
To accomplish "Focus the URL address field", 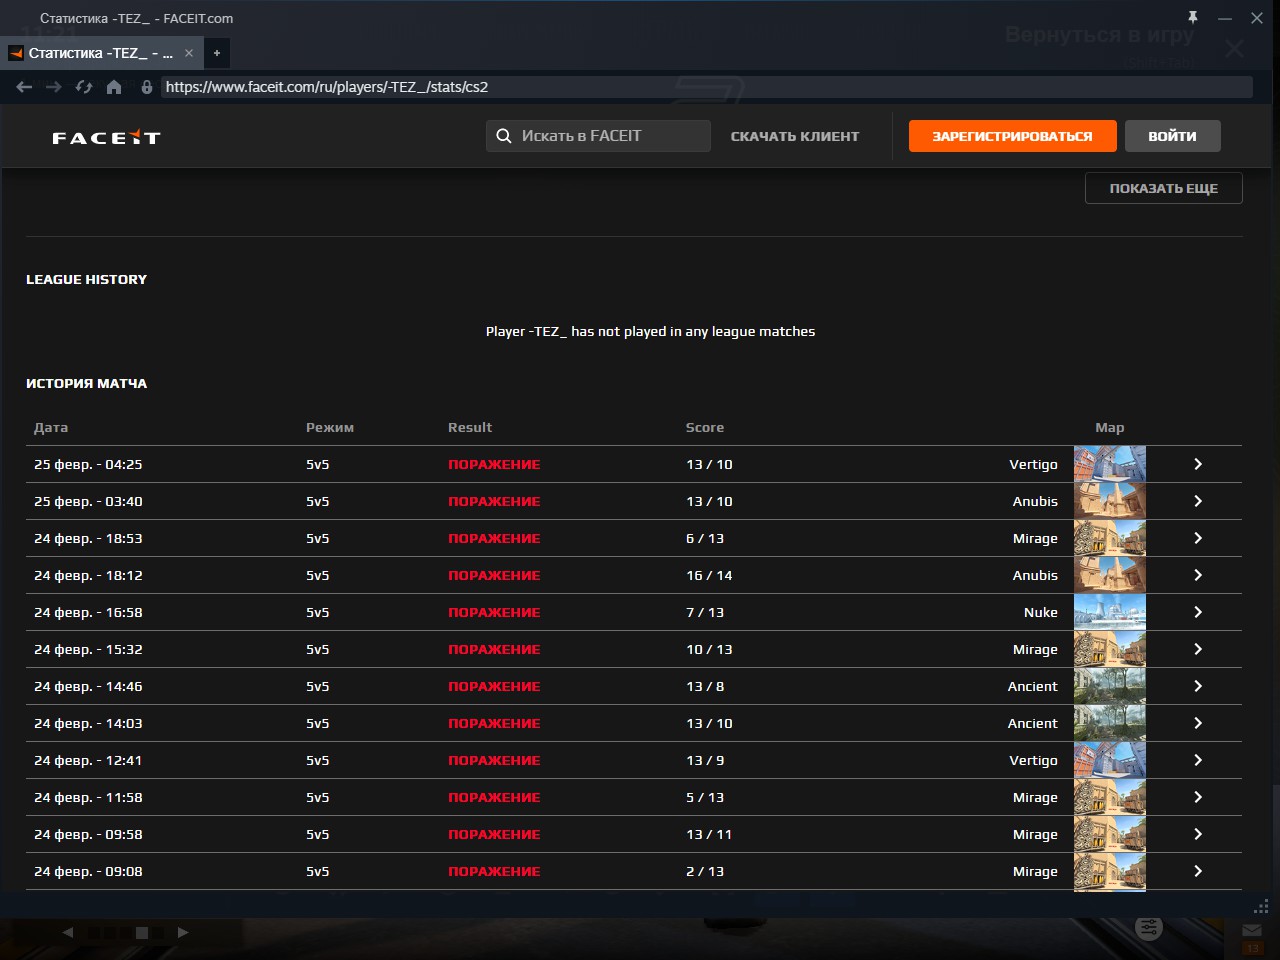I will [x=706, y=87].
